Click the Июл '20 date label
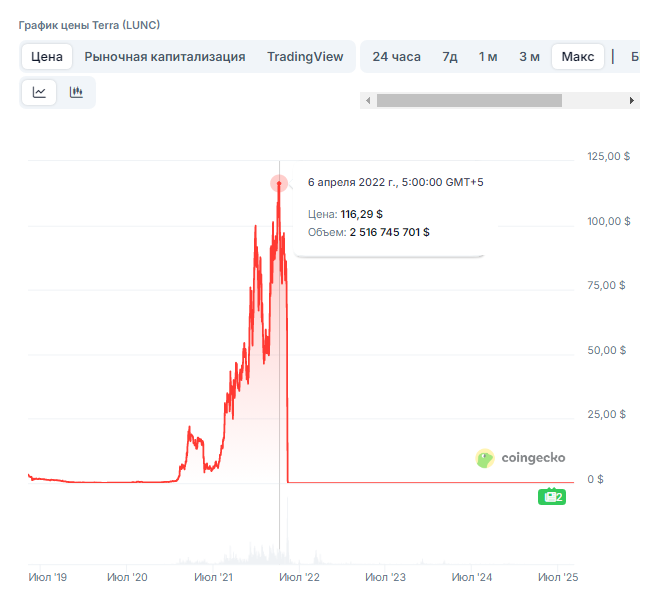This screenshot has height=599, width=655. pos(127,577)
